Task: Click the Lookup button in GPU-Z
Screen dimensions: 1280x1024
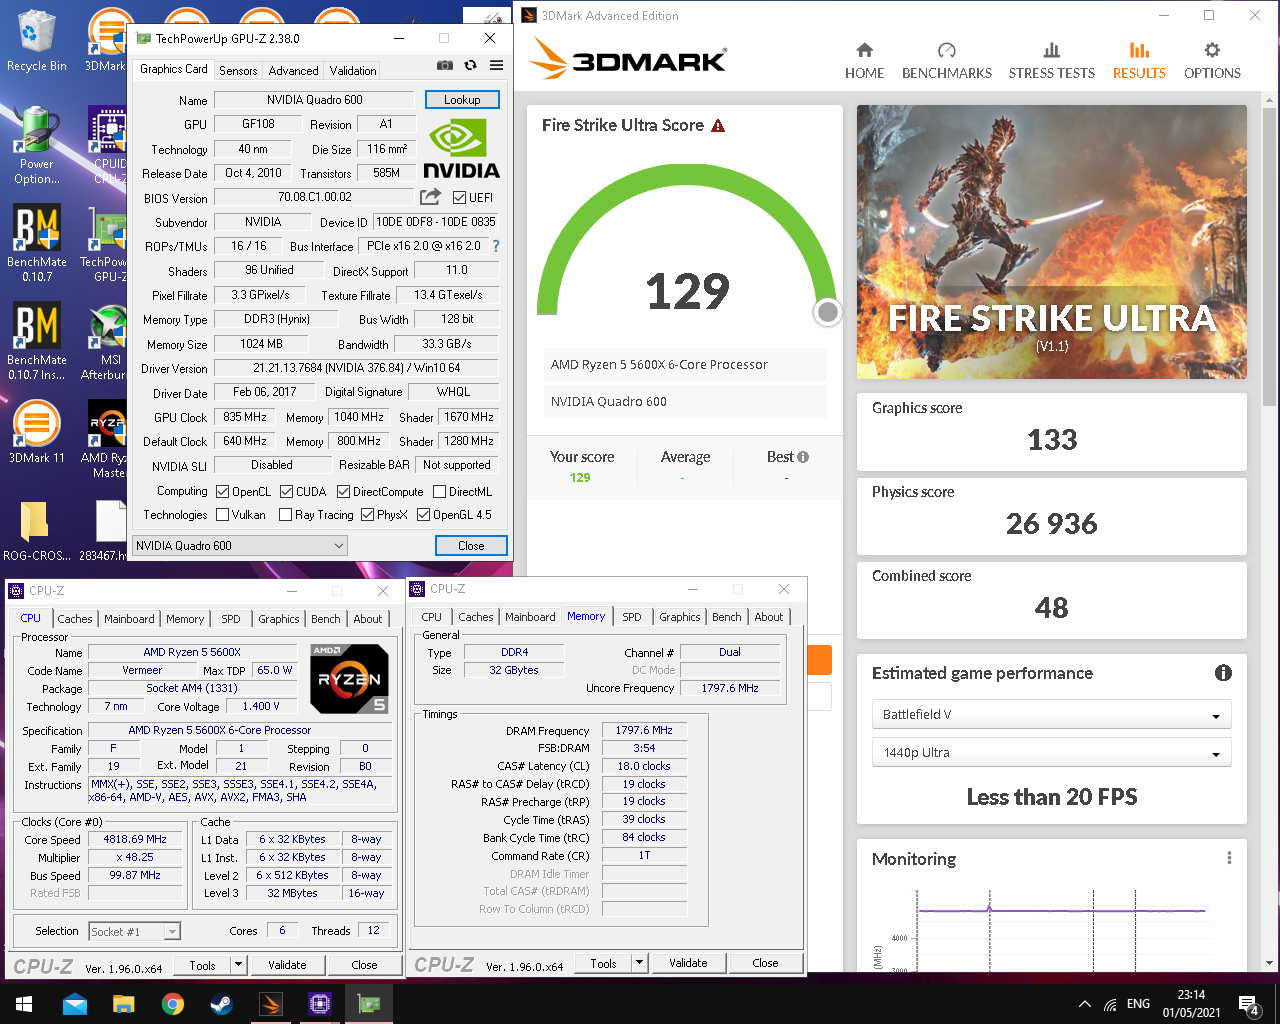Action: coord(462,99)
